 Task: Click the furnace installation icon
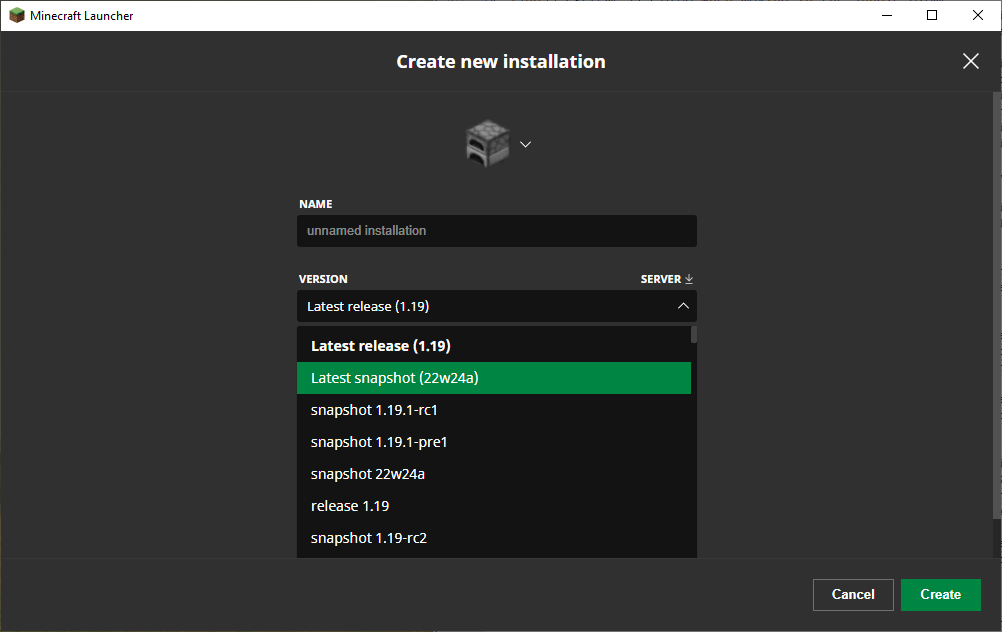pos(487,144)
